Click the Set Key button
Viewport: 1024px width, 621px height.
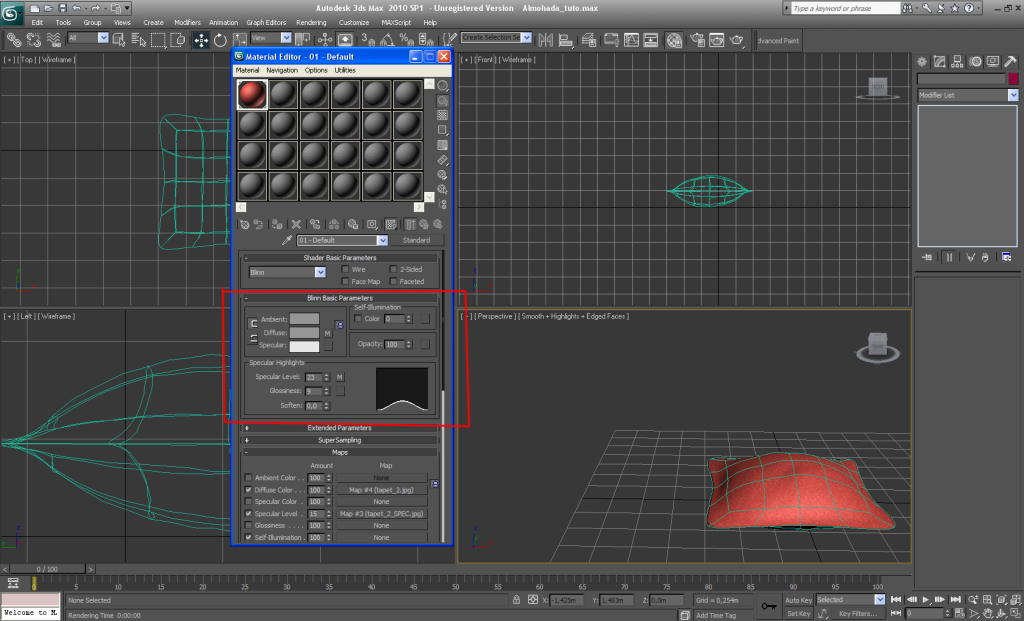tap(798, 614)
